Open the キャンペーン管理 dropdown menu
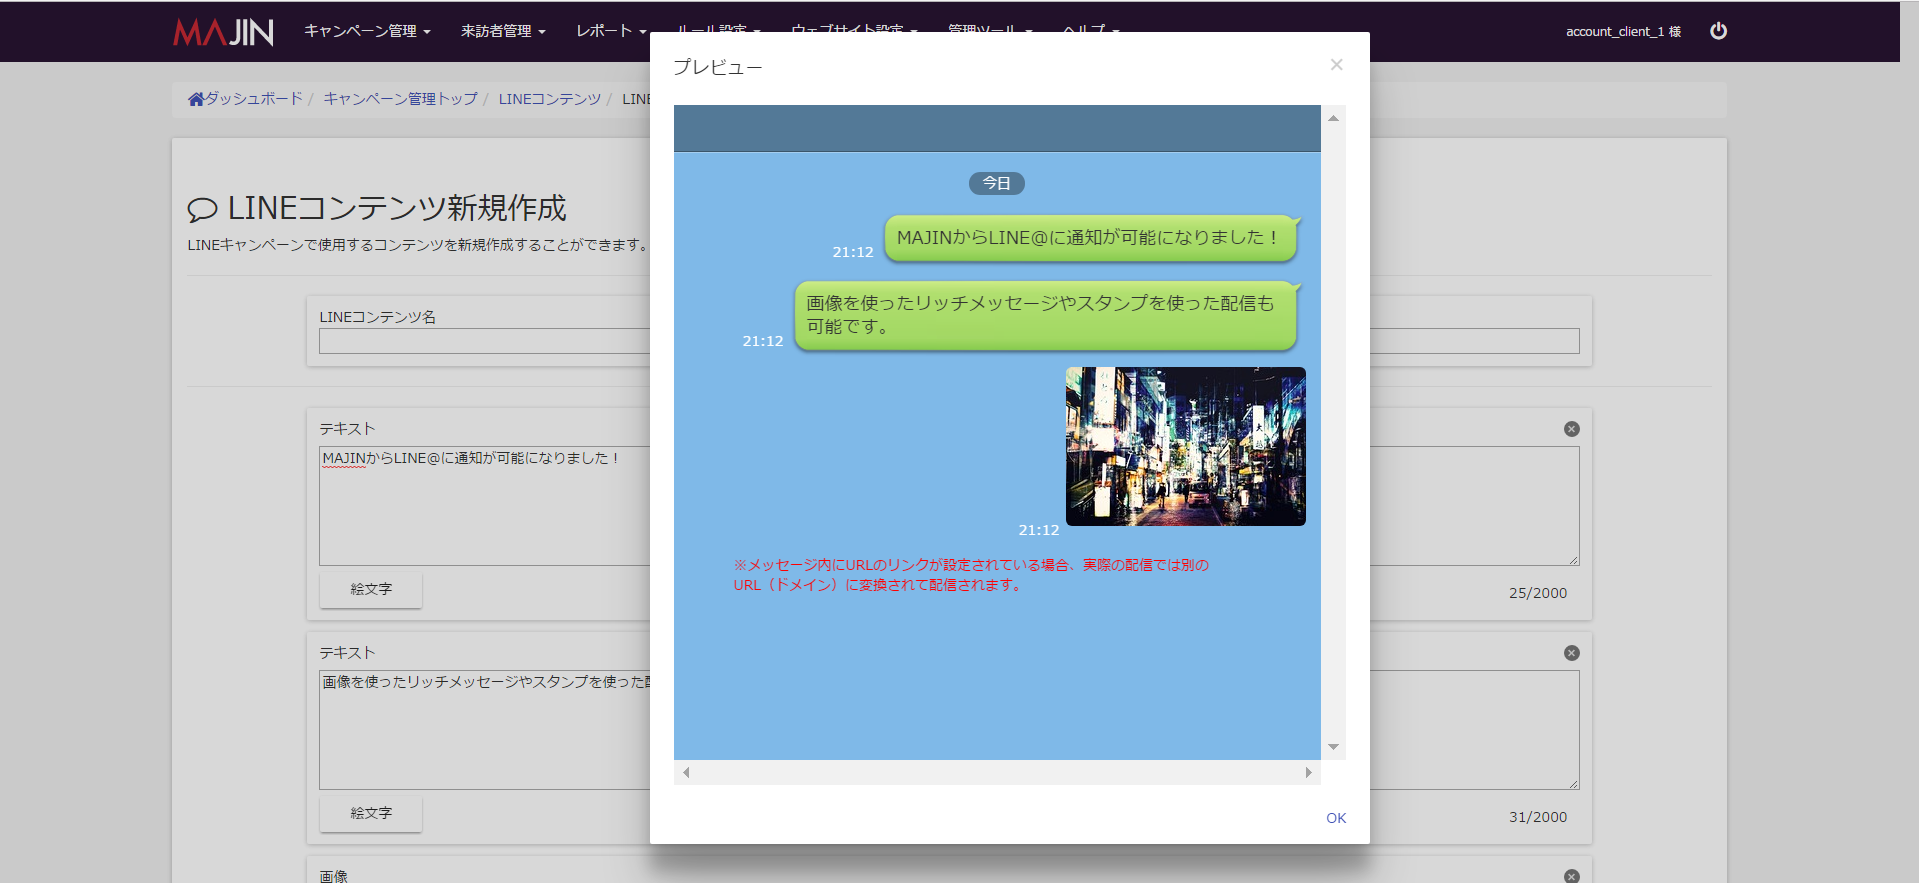This screenshot has width=1919, height=883. pyautogui.click(x=367, y=31)
